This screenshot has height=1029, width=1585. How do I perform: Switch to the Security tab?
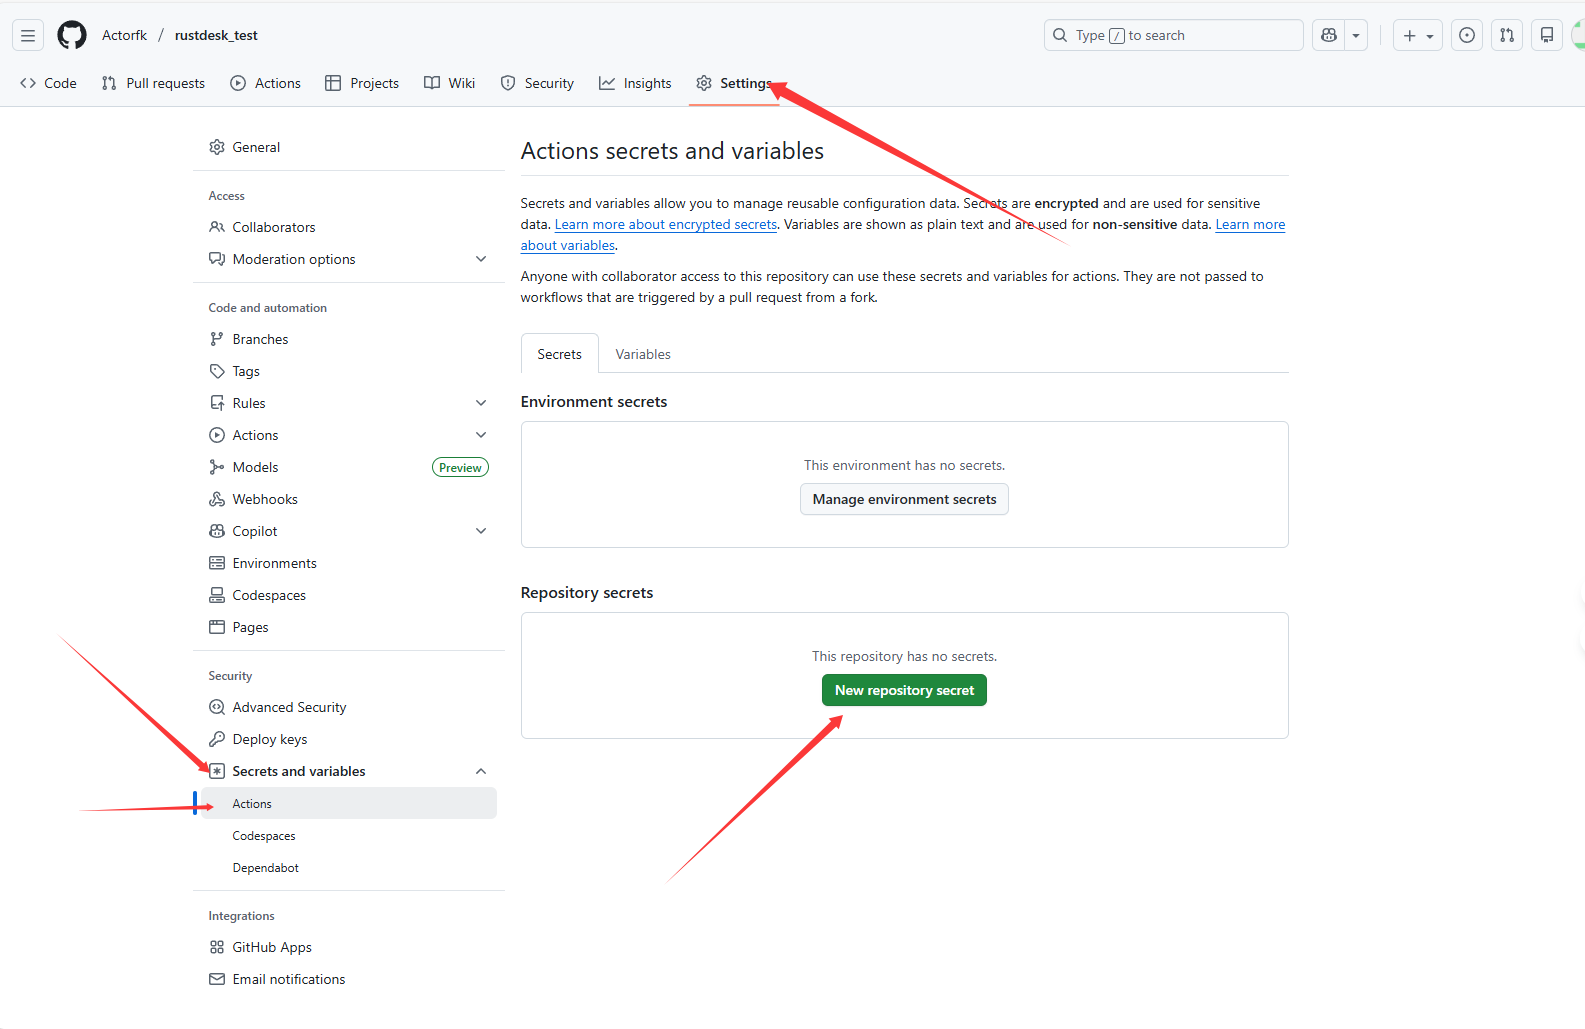click(537, 83)
